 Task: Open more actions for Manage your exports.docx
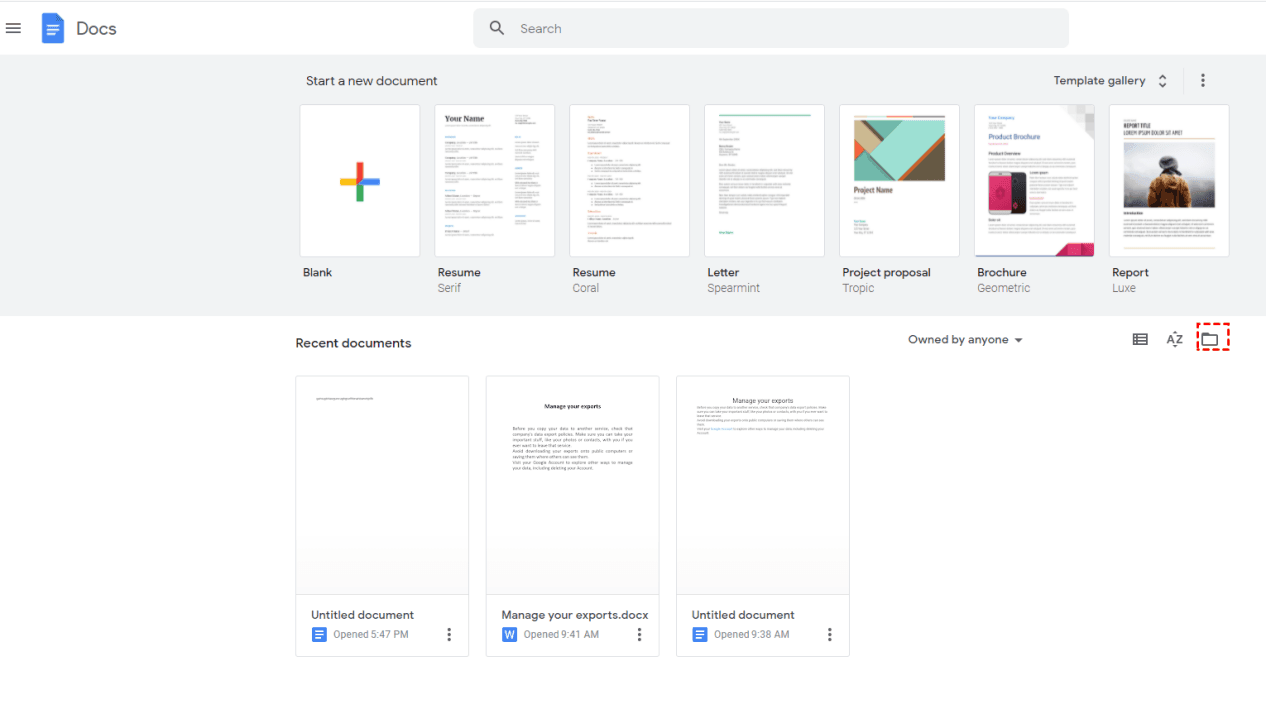click(x=639, y=634)
